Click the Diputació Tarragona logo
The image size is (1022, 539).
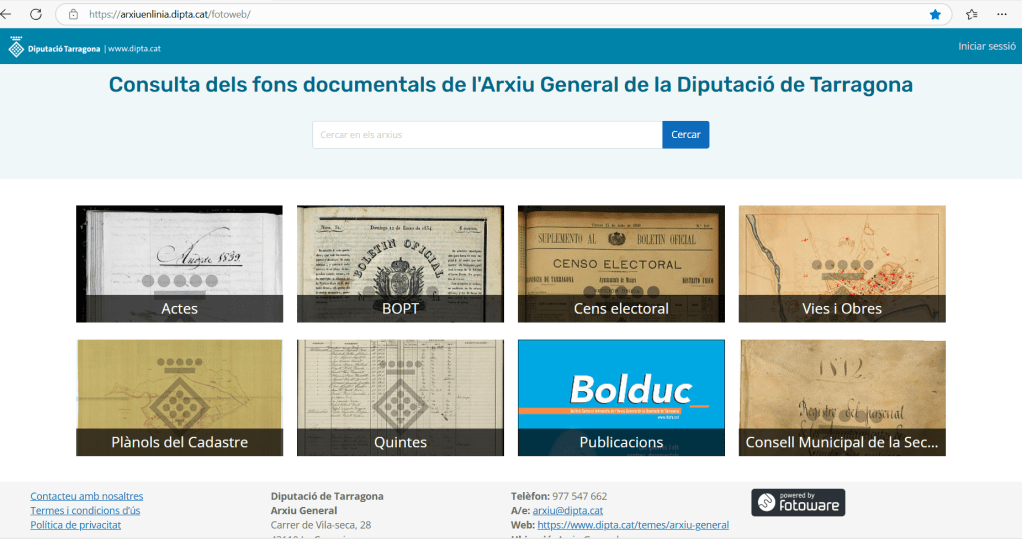(55, 48)
